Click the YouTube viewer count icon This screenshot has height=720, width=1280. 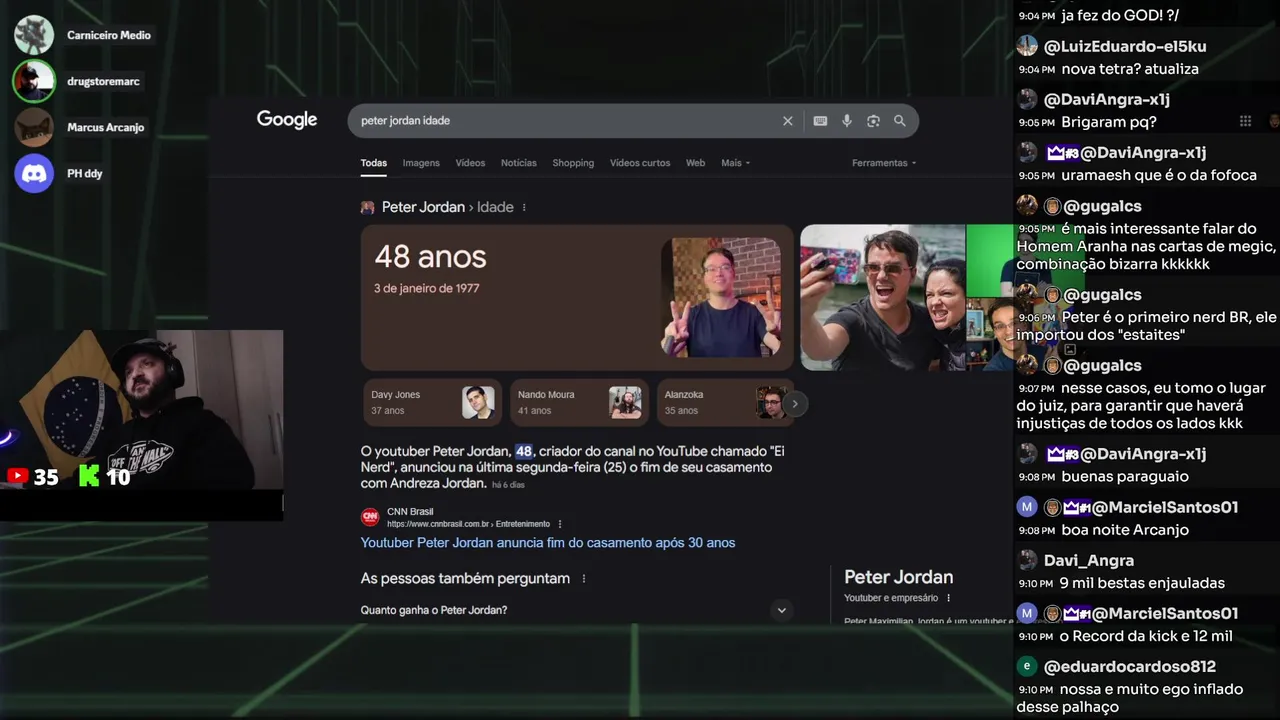point(17,477)
